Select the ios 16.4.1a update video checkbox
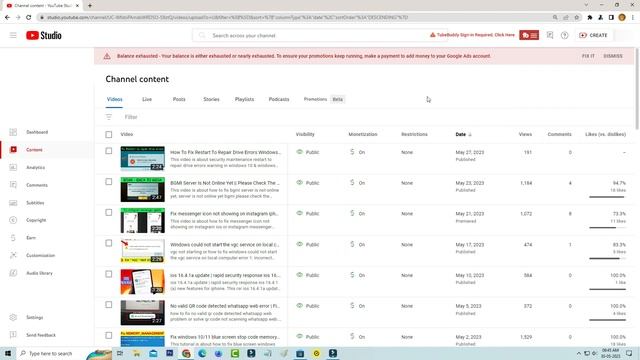This screenshot has height=360, width=640. (x=109, y=274)
